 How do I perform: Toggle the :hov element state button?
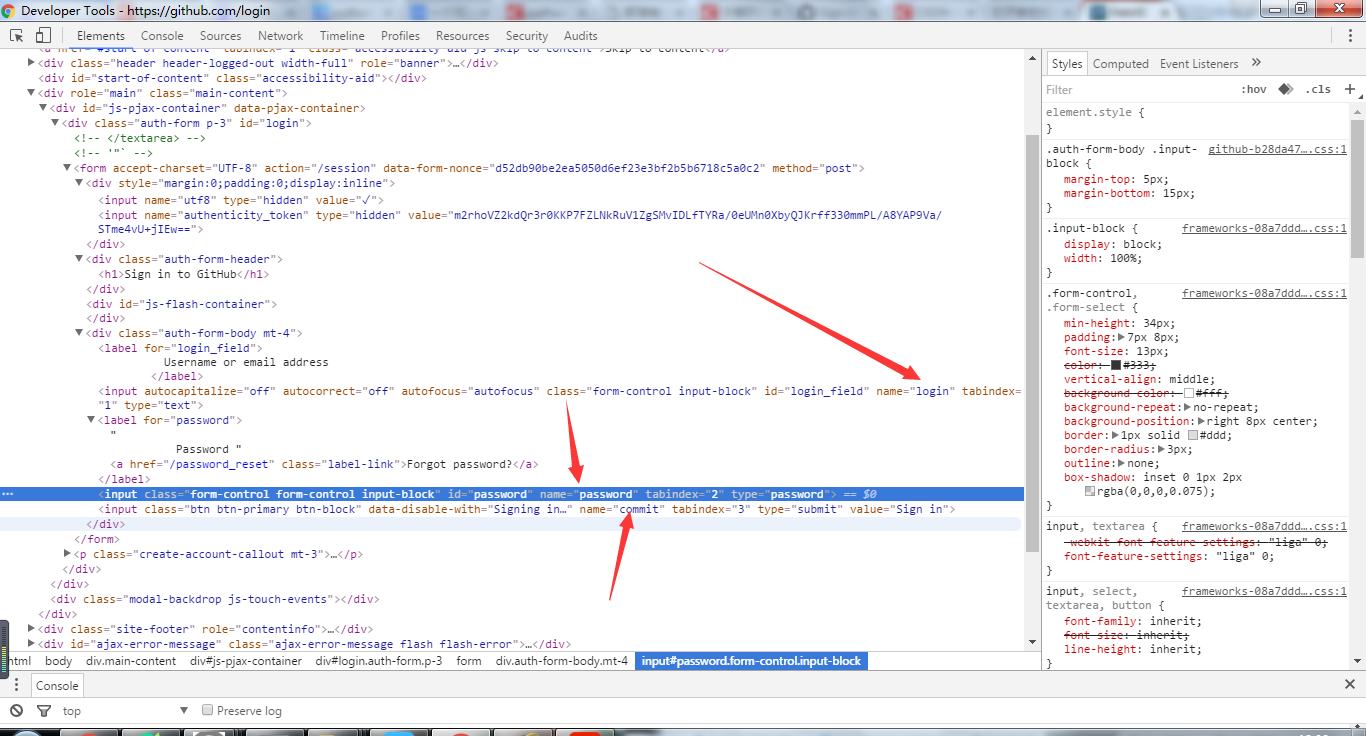1253,89
